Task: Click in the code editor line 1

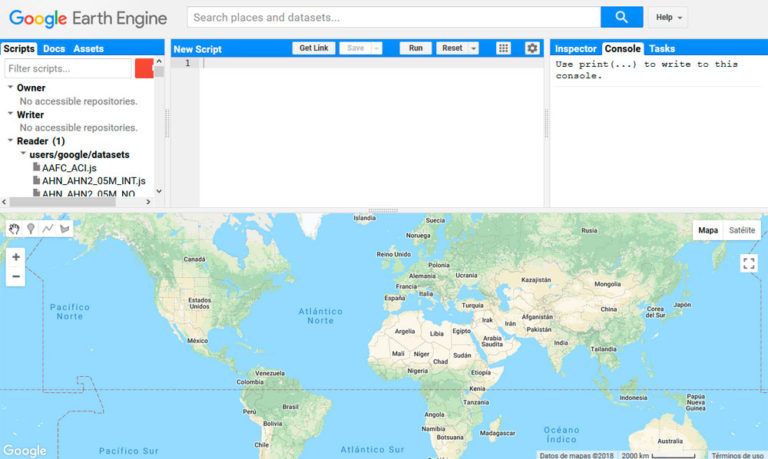Action: click(372, 63)
